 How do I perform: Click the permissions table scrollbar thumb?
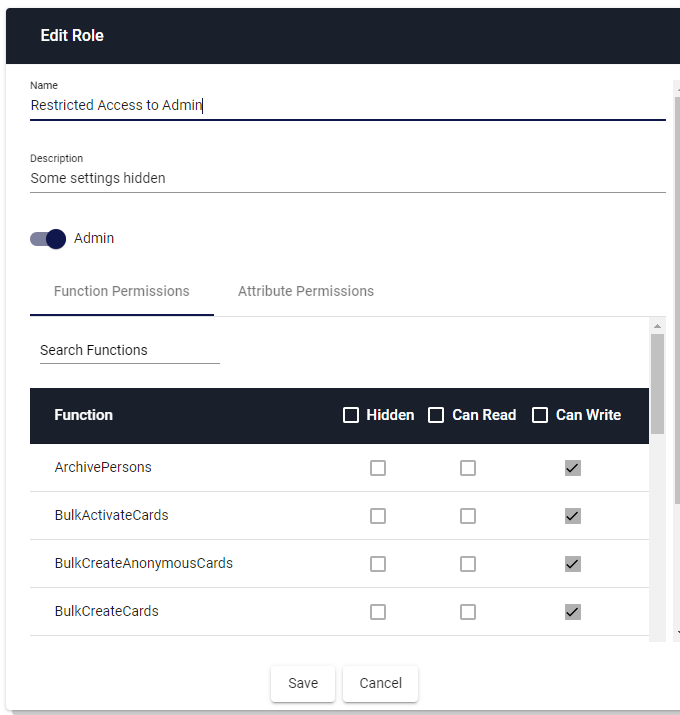pyautogui.click(x=657, y=384)
